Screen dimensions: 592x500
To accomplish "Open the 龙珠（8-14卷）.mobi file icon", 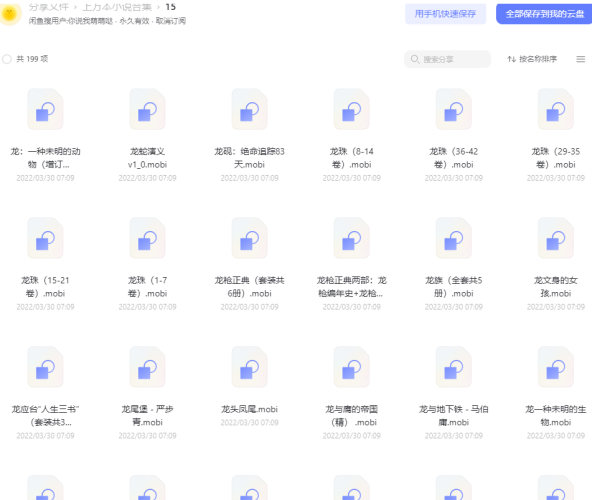I will (352, 110).
